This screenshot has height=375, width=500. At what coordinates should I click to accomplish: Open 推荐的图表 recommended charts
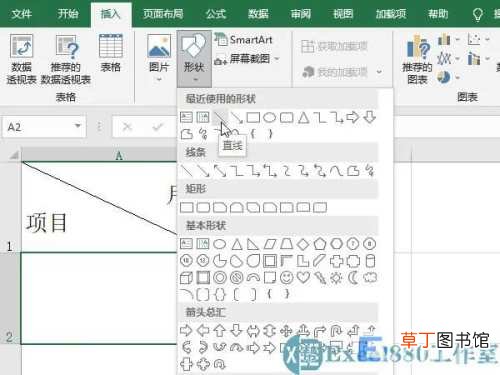(x=417, y=59)
